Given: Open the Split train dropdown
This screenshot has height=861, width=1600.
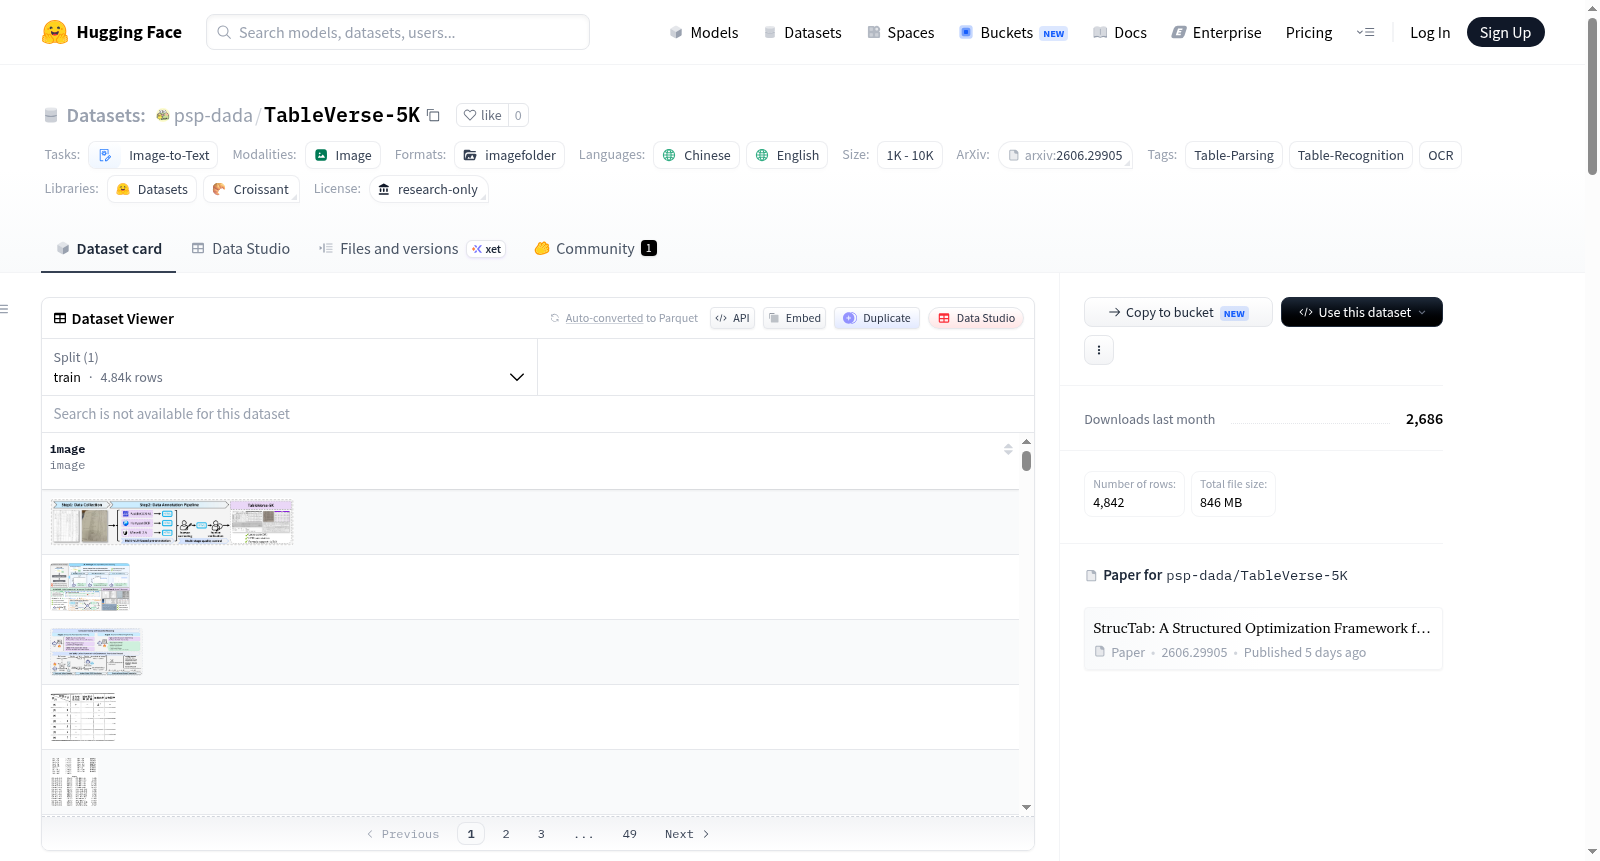Looking at the screenshot, I should click(289, 367).
